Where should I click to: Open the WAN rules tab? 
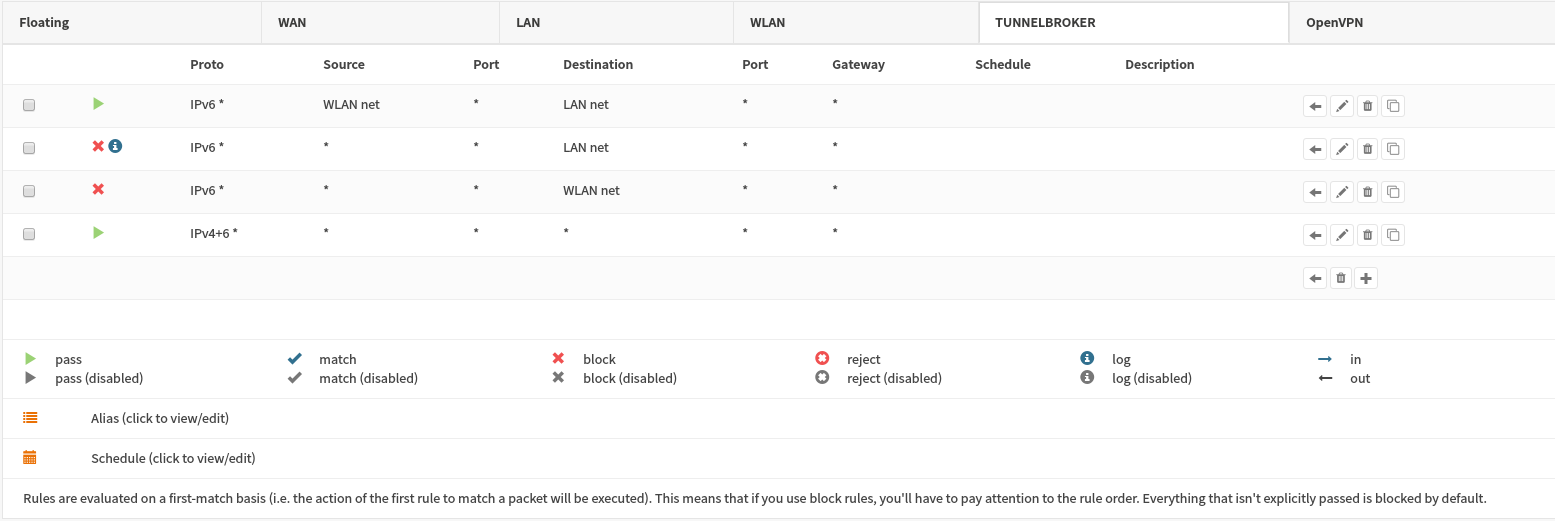[292, 22]
